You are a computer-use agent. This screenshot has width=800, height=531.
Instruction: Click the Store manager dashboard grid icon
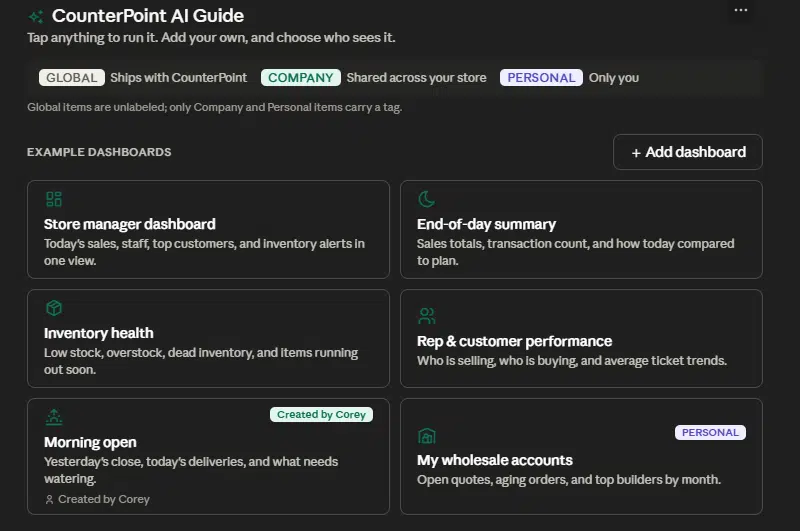pos(54,199)
